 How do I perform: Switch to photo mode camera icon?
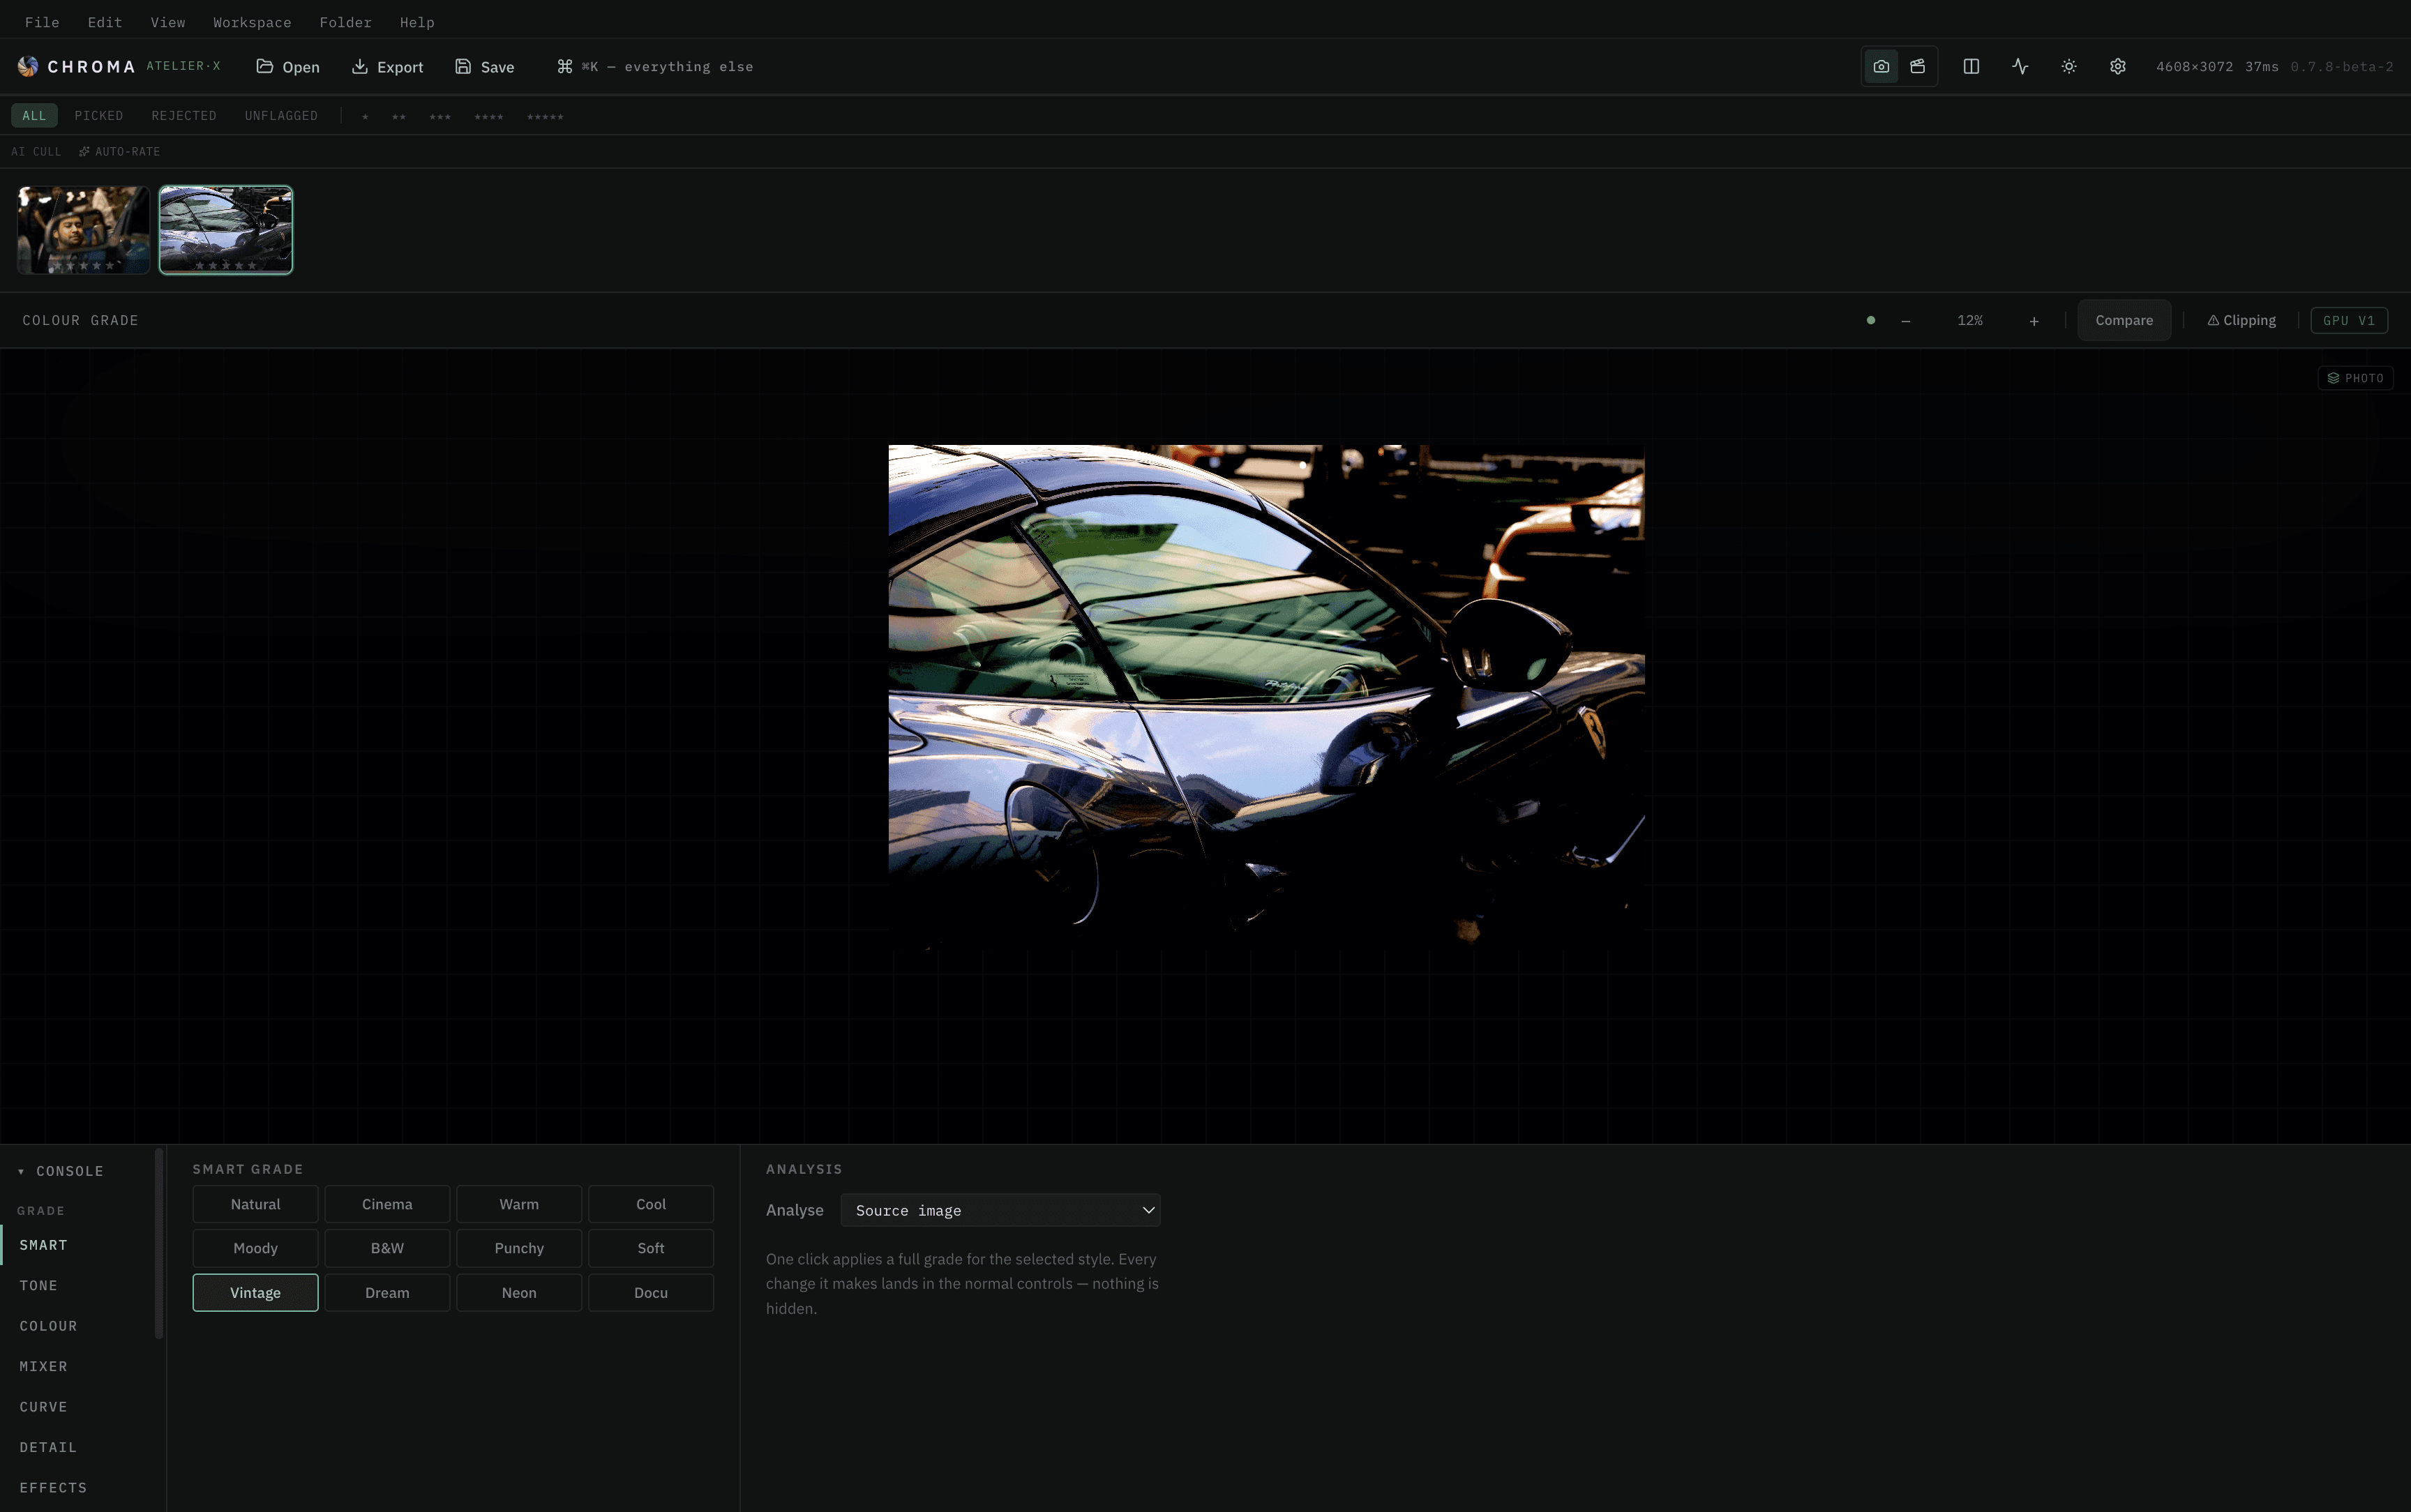pos(1881,67)
